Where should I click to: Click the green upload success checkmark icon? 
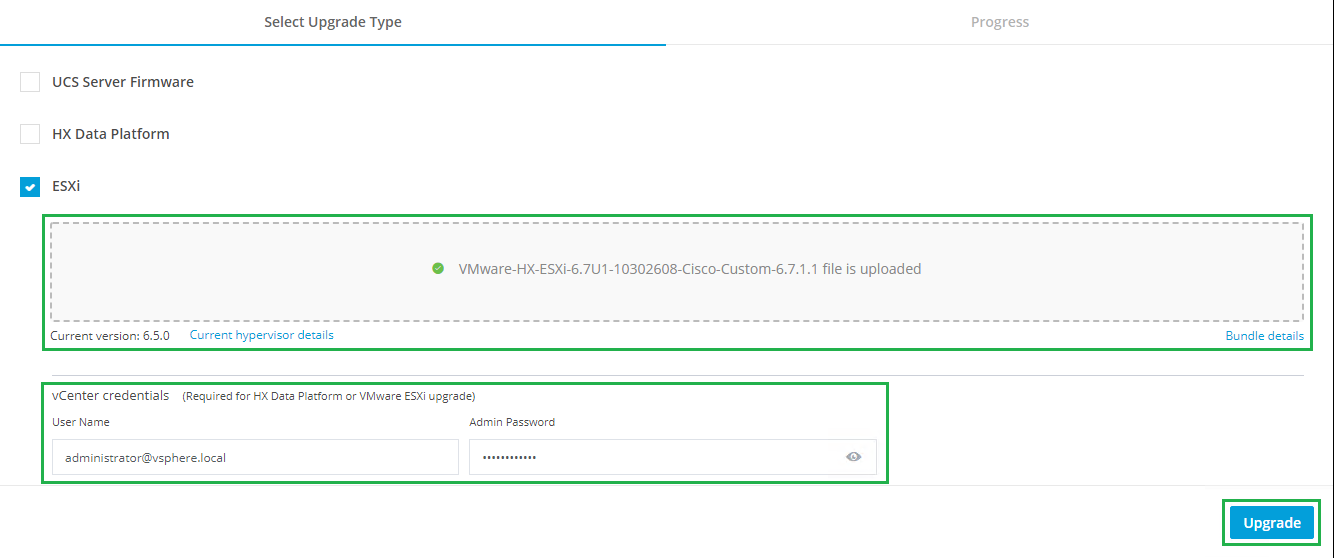tap(438, 268)
